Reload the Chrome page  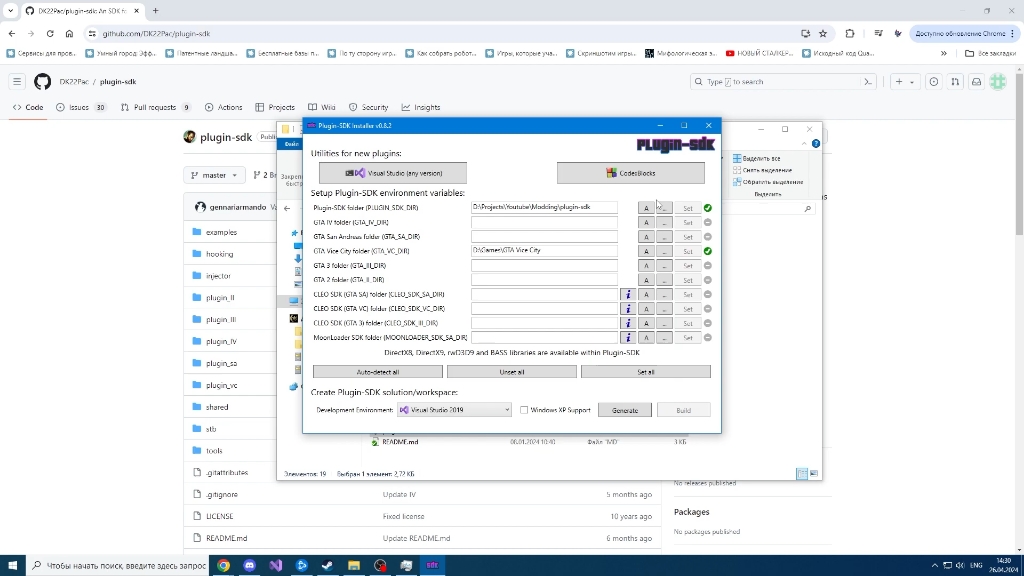coord(50,33)
